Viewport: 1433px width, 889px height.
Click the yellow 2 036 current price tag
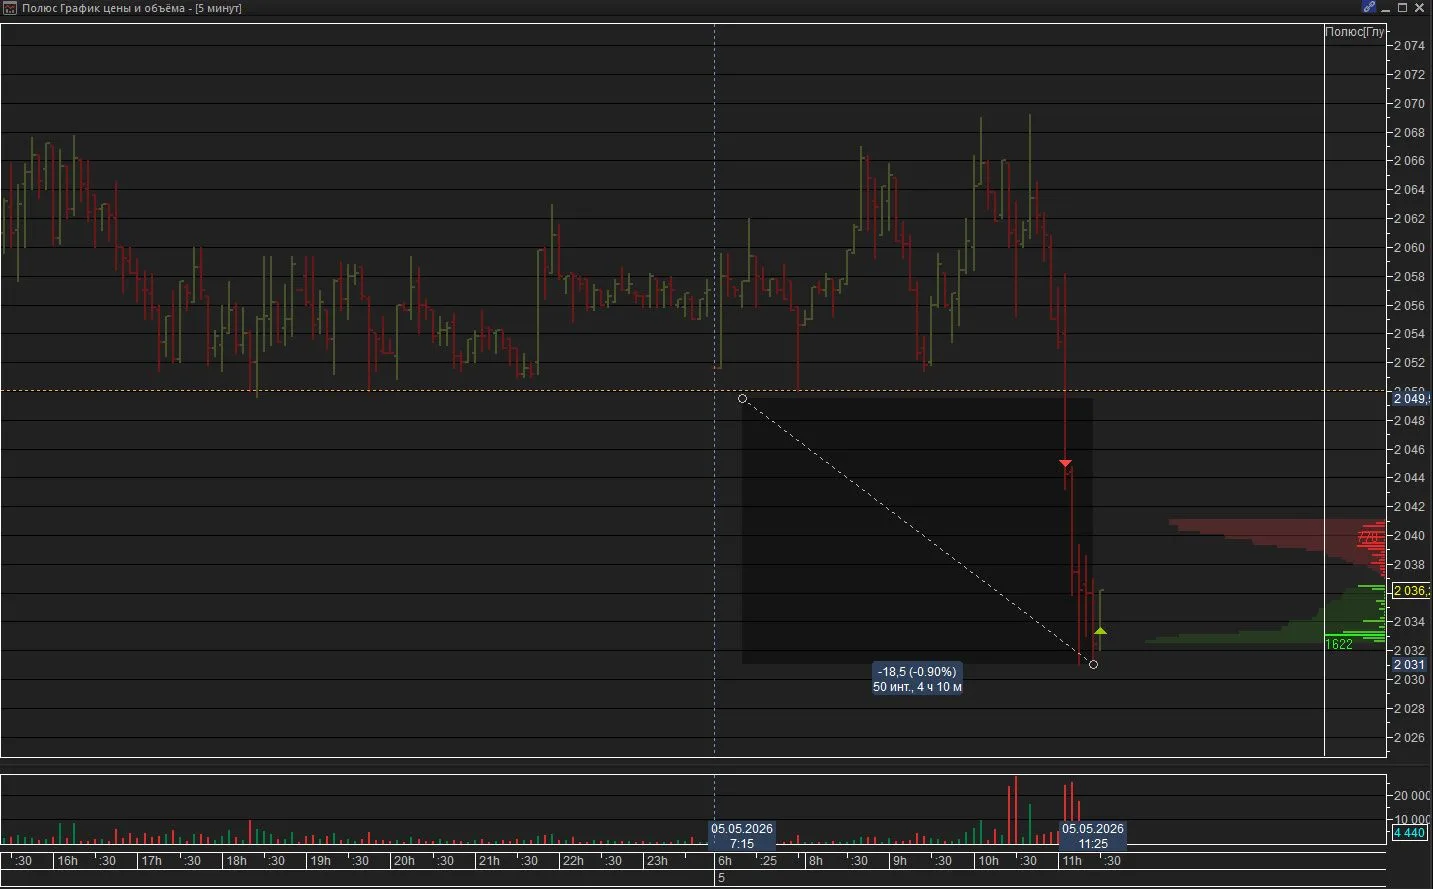(x=1409, y=591)
